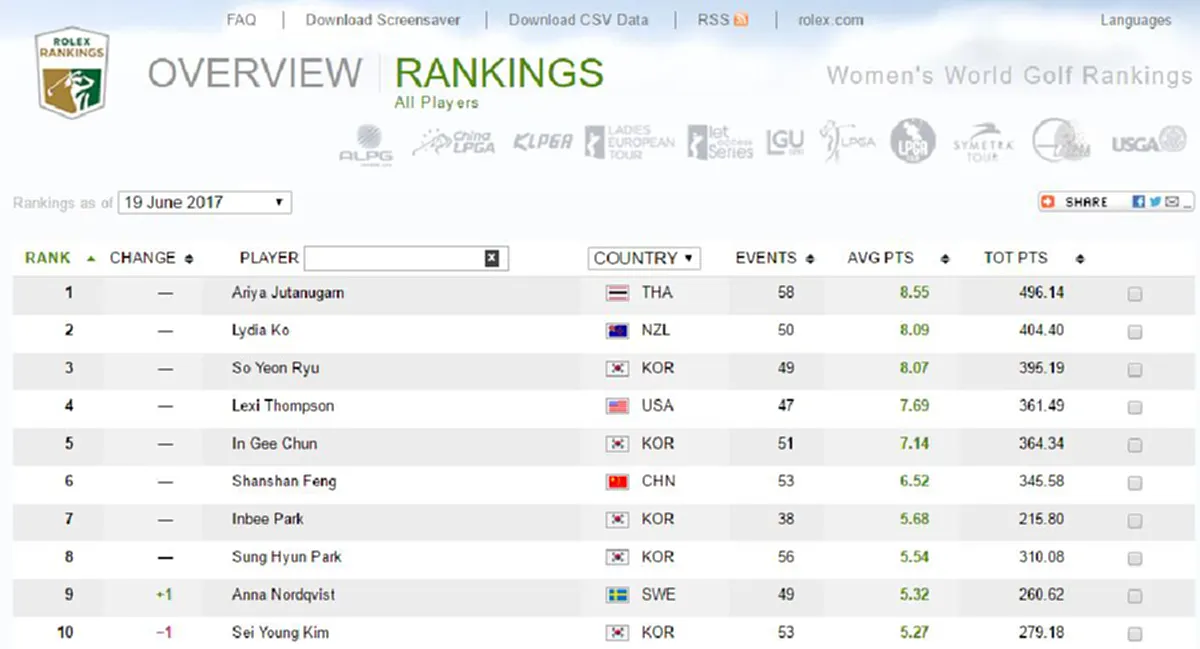The width and height of the screenshot is (1200, 649).
Task: Click the orange plus Share icon
Action: click(1048, 202)
